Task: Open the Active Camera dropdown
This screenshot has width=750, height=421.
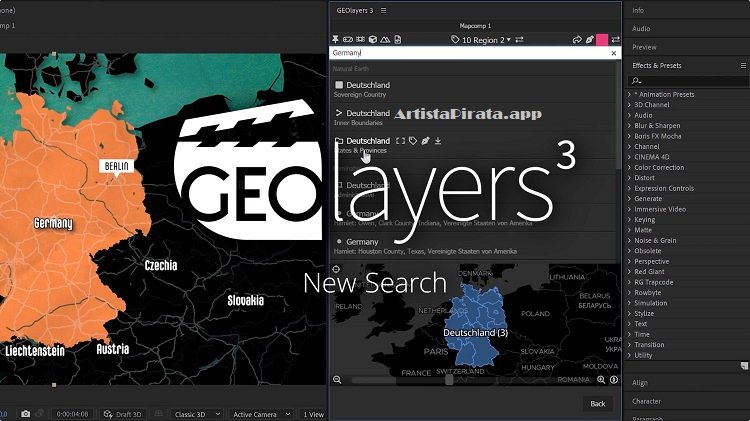Action: click(261, 414)
